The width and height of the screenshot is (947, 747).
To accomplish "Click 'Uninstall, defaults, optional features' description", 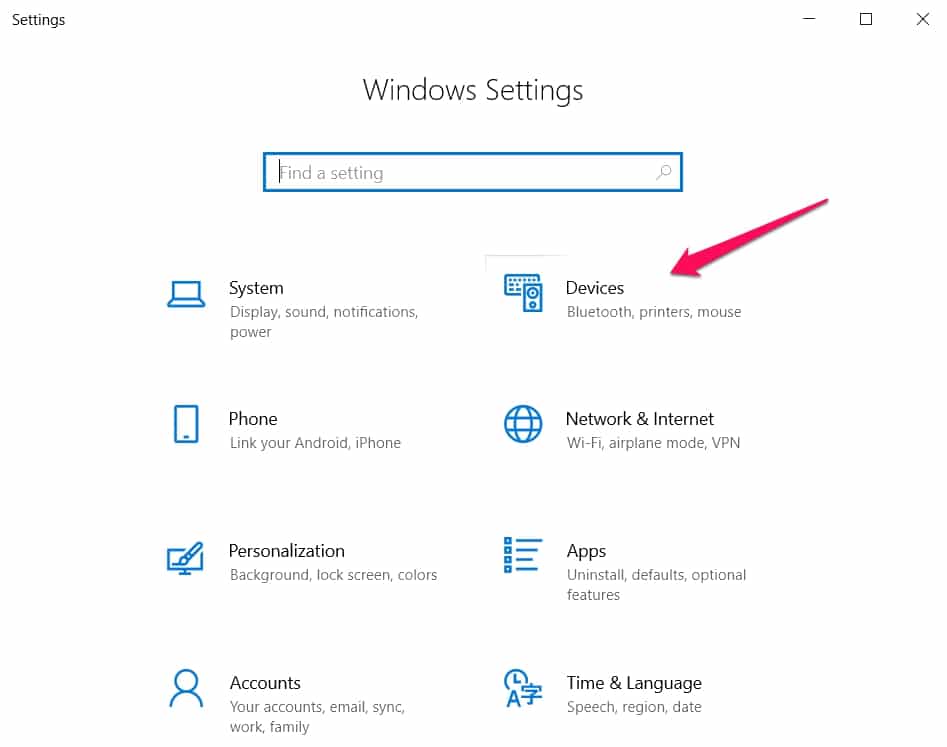I will point(656,585).
